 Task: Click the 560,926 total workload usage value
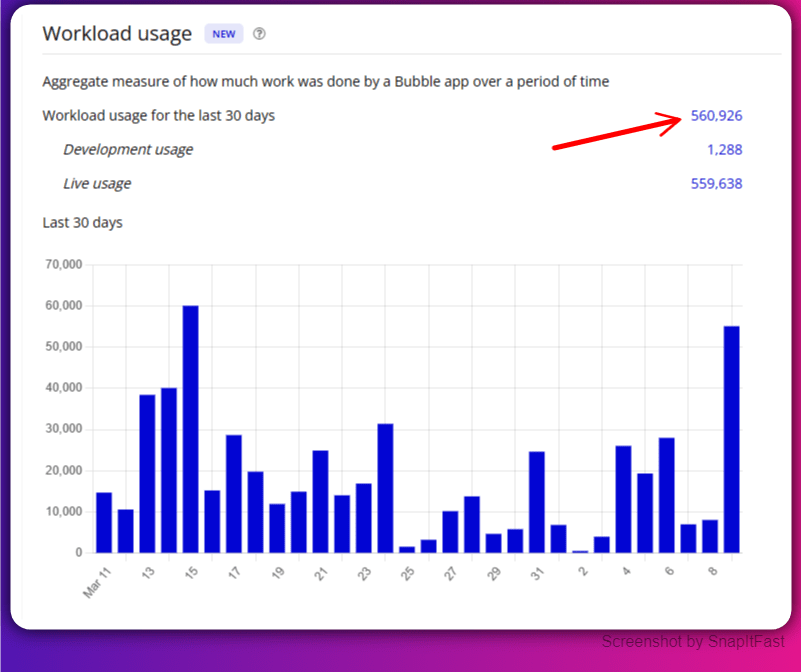pyautogui.click(x=718, y=115)
